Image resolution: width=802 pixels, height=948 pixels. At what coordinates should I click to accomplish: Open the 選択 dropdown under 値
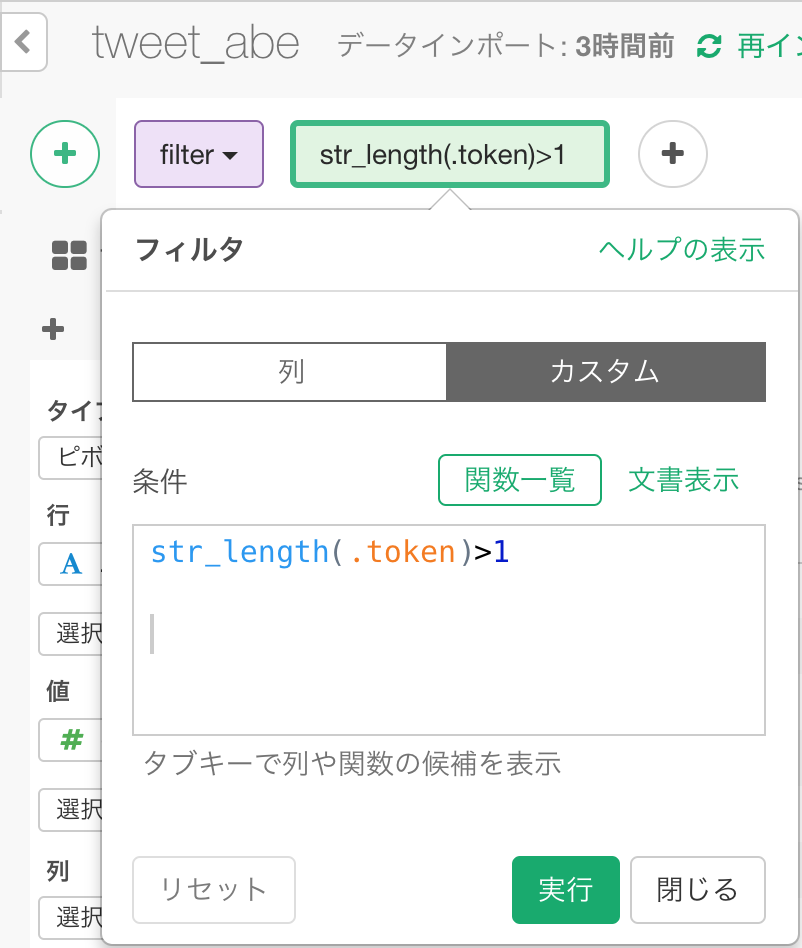[x=71, y=810]
